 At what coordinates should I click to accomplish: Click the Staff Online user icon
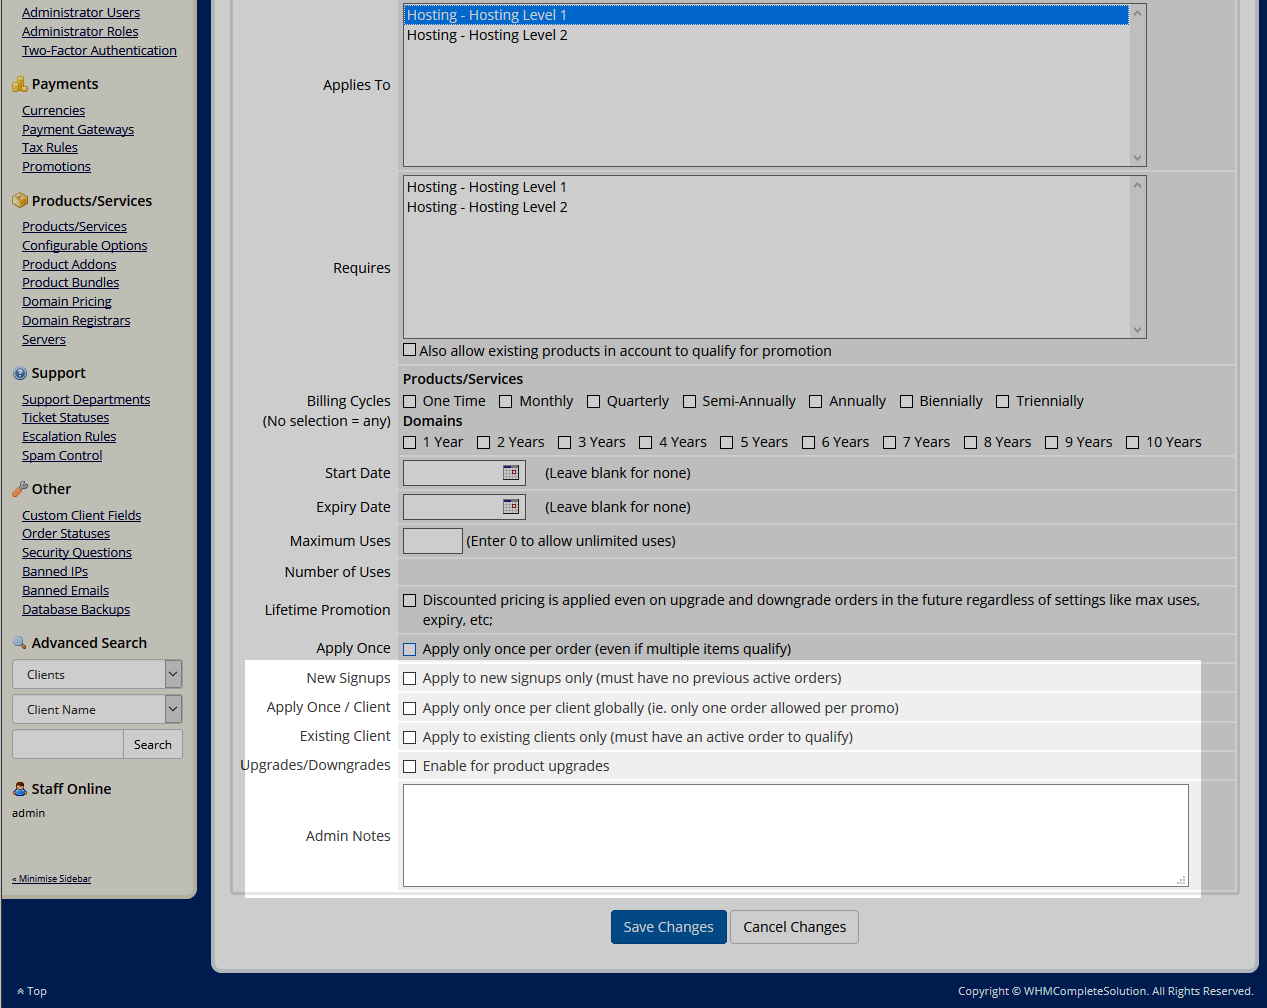coord(19,789)
